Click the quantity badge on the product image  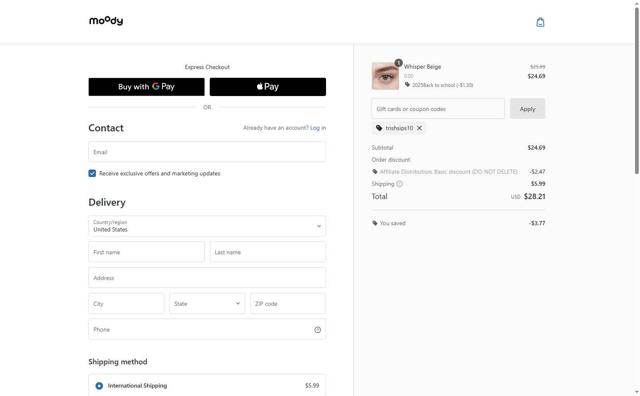(398, 63)
